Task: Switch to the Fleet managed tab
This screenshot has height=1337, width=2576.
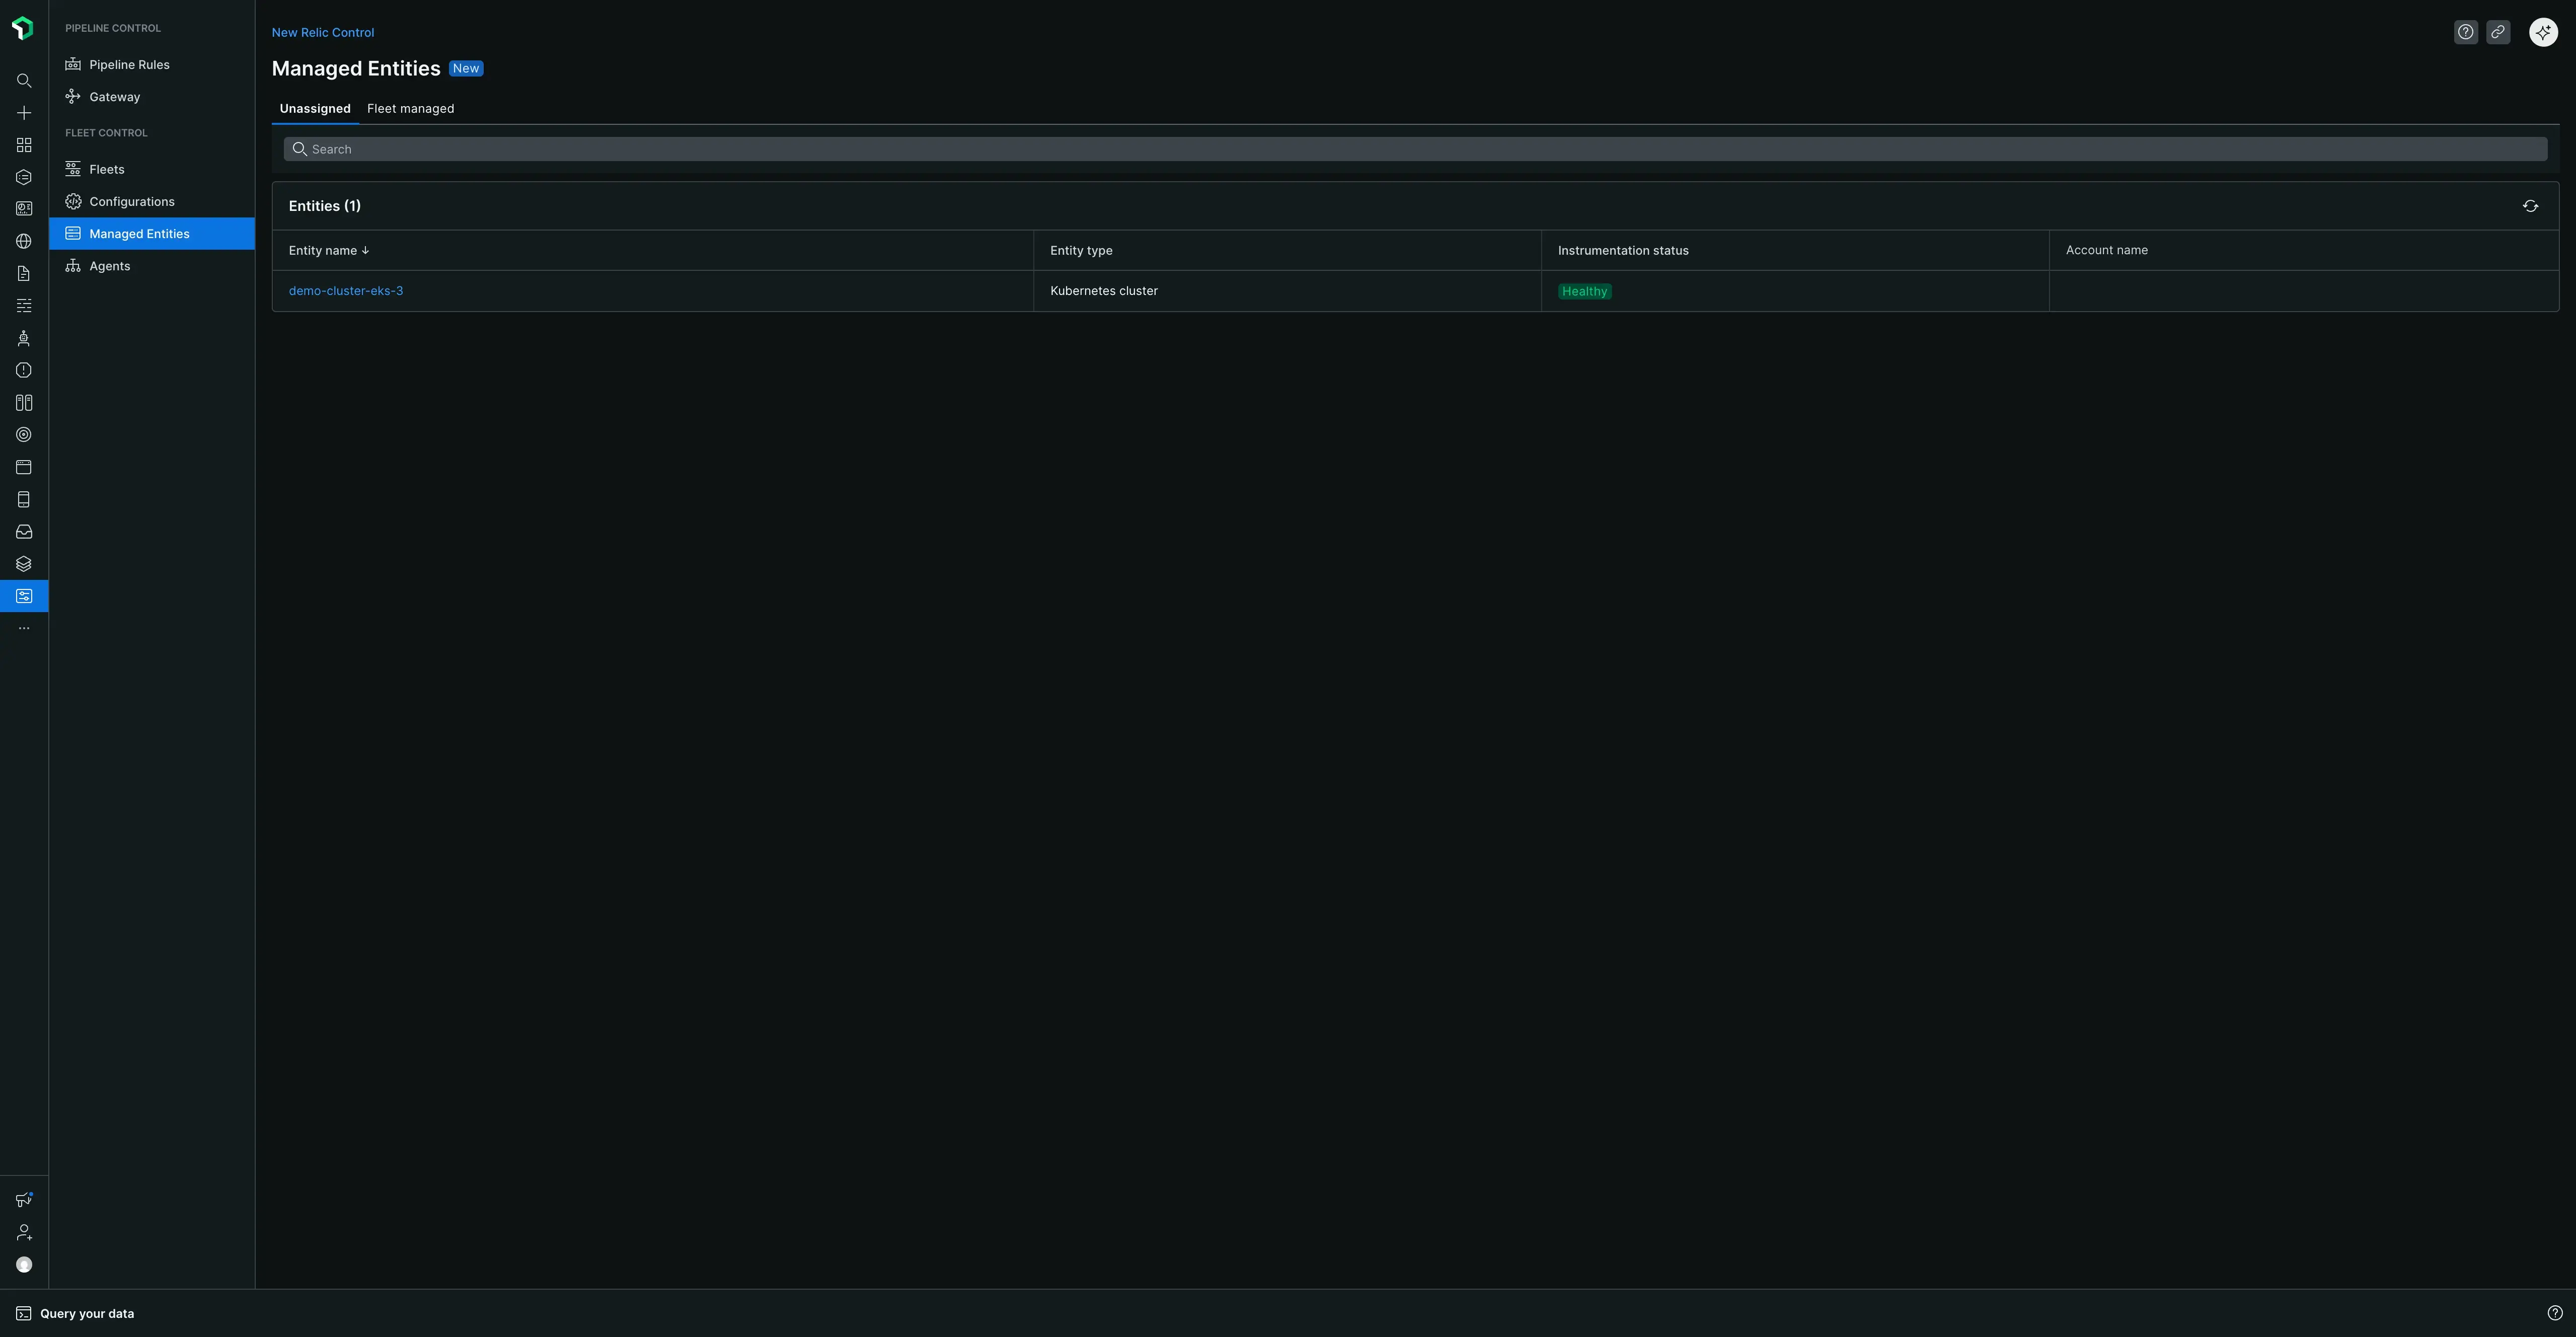Action: tap(410, 108)
